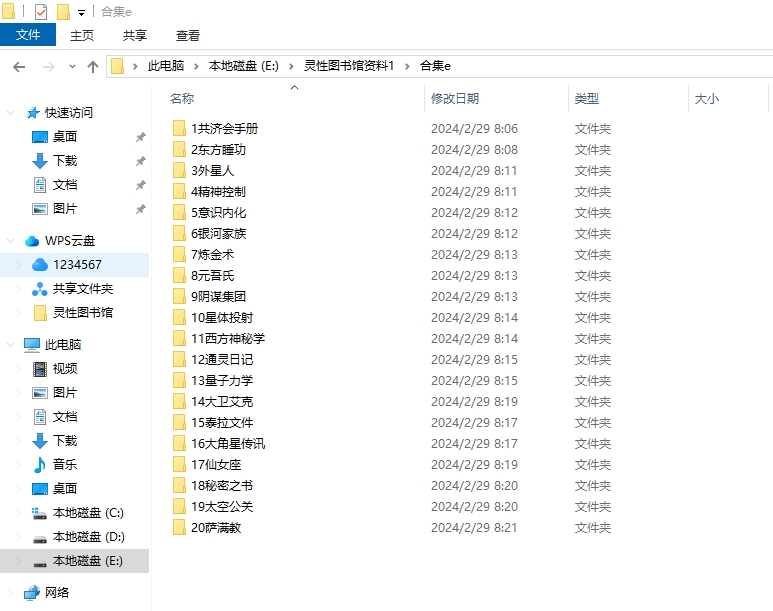Select folder 18秘密之书
This screenshot has height=611, width=773.
point(222,485)
